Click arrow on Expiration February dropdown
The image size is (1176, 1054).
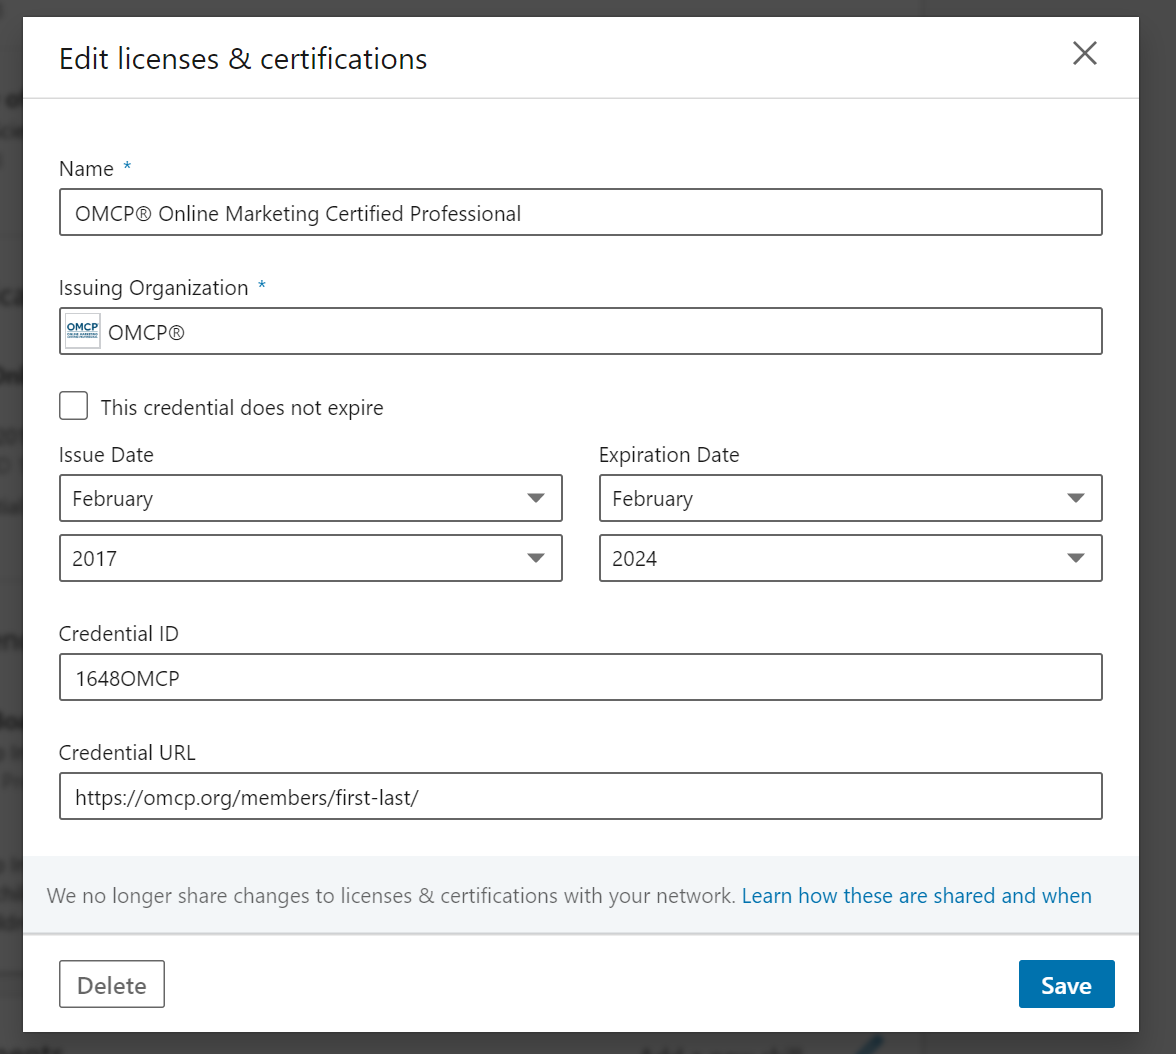pos(1076,498)
